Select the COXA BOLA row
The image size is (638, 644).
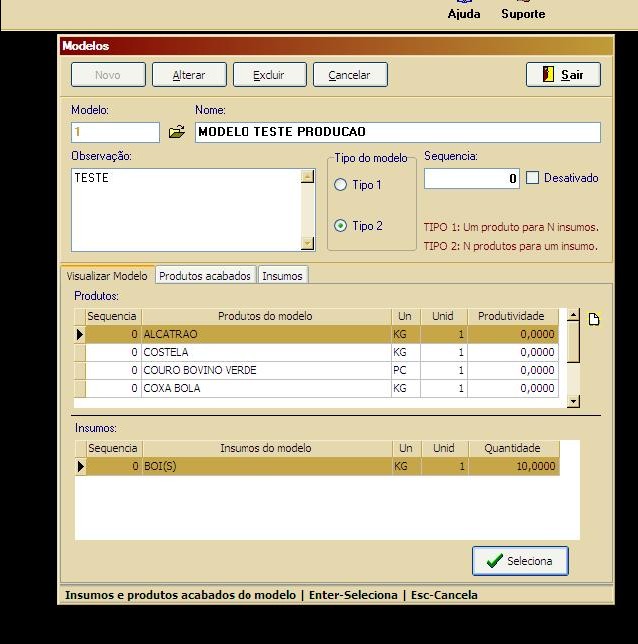coord(316,389)
